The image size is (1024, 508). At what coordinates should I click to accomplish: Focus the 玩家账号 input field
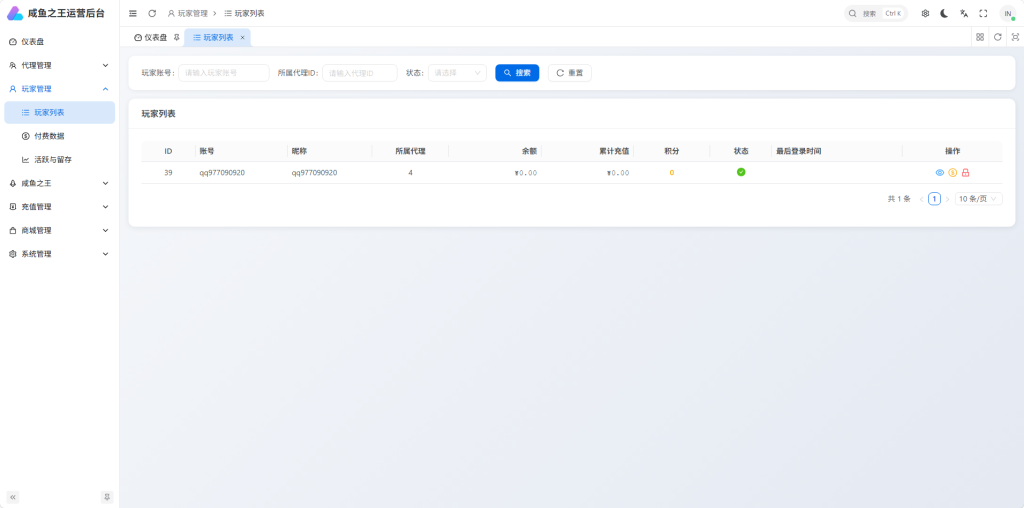(x=224, y=72)
